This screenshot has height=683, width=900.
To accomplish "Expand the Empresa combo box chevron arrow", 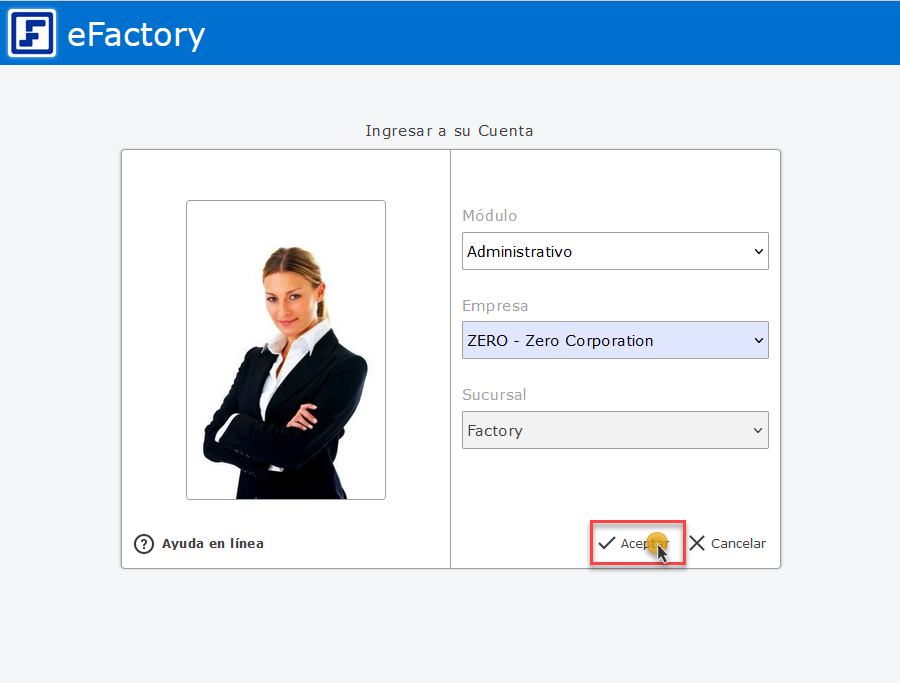I will click(758, 340).
